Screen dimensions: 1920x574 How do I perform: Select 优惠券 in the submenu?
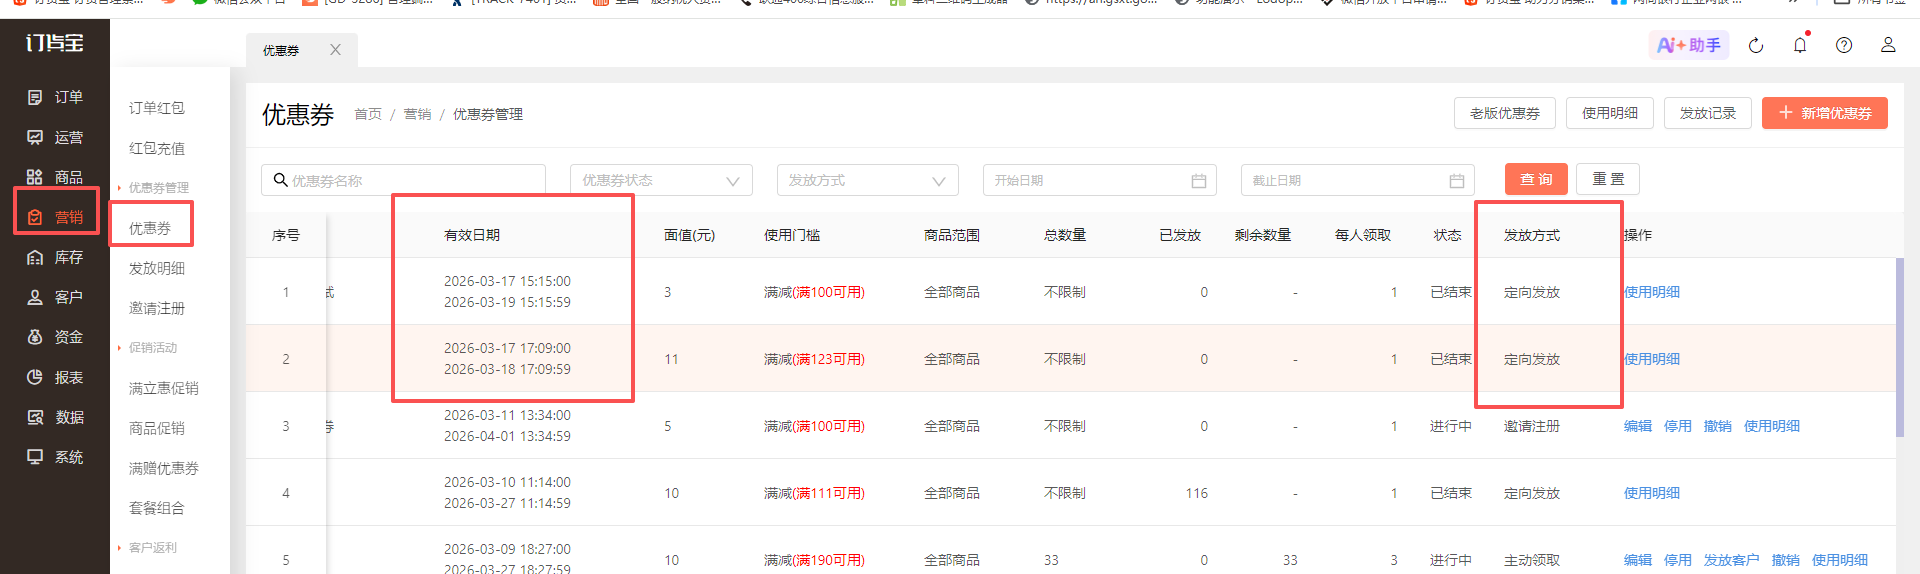click(x=150, y=228)
